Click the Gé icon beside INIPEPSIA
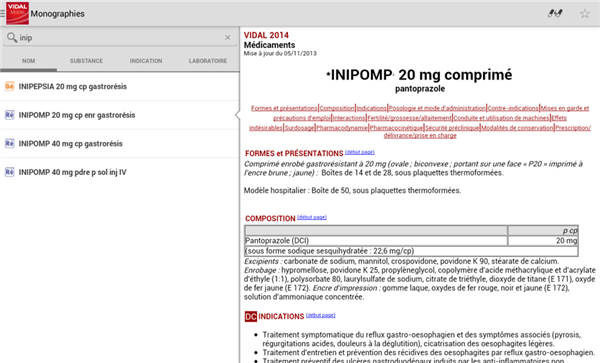This screenshot has width=600, height=363. [9, 86]
